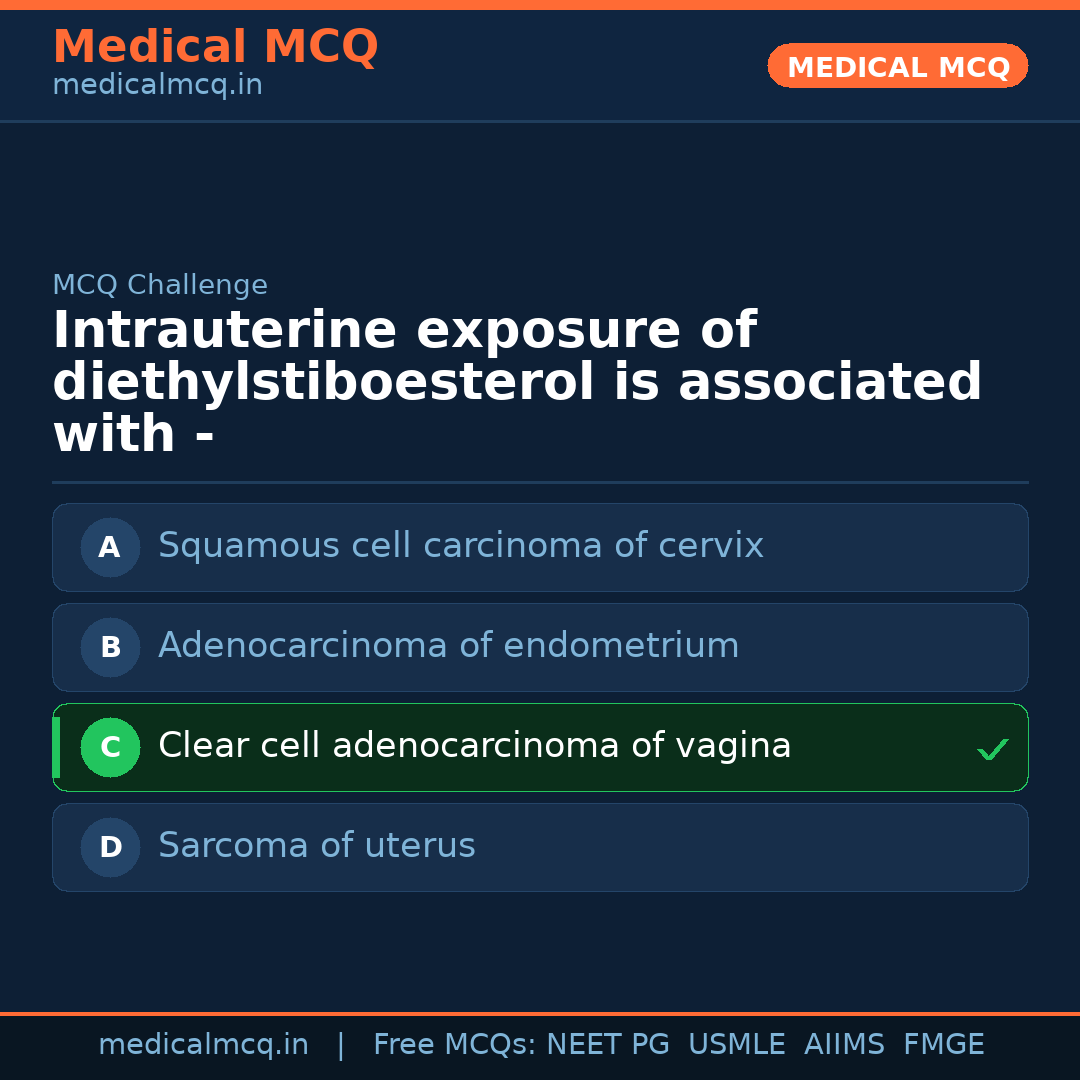
Task: Select Squamous cell carcinoma of cervix answer
Action: click(x=460, y=546)
